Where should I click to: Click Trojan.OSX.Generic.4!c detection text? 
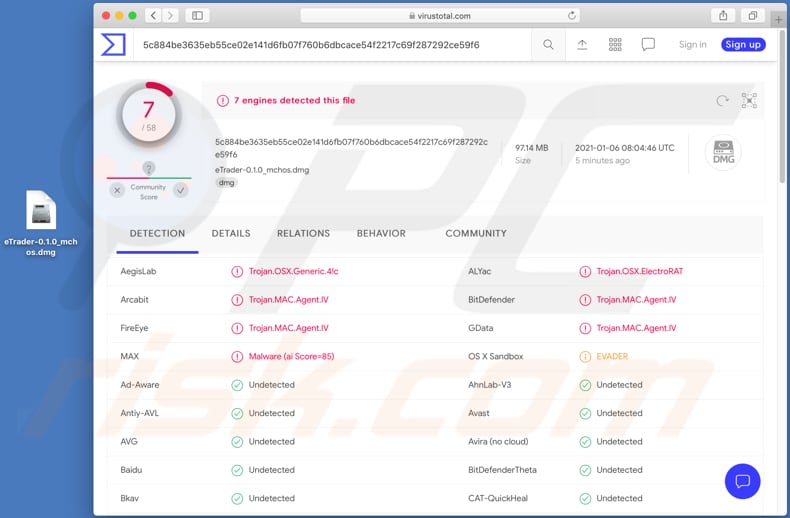click(293, 271)
